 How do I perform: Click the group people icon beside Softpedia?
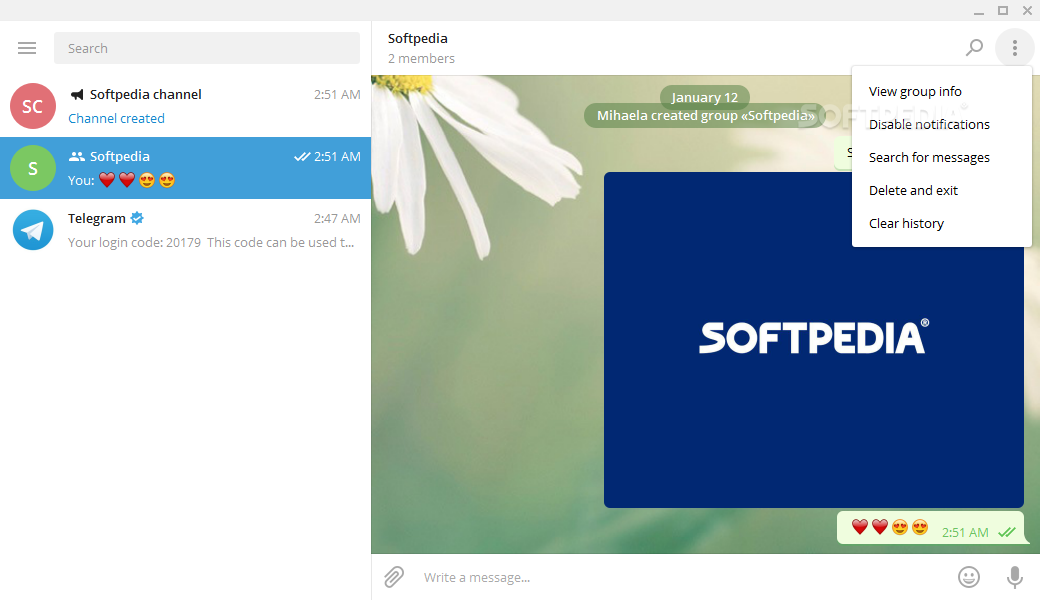click(77, 156)
